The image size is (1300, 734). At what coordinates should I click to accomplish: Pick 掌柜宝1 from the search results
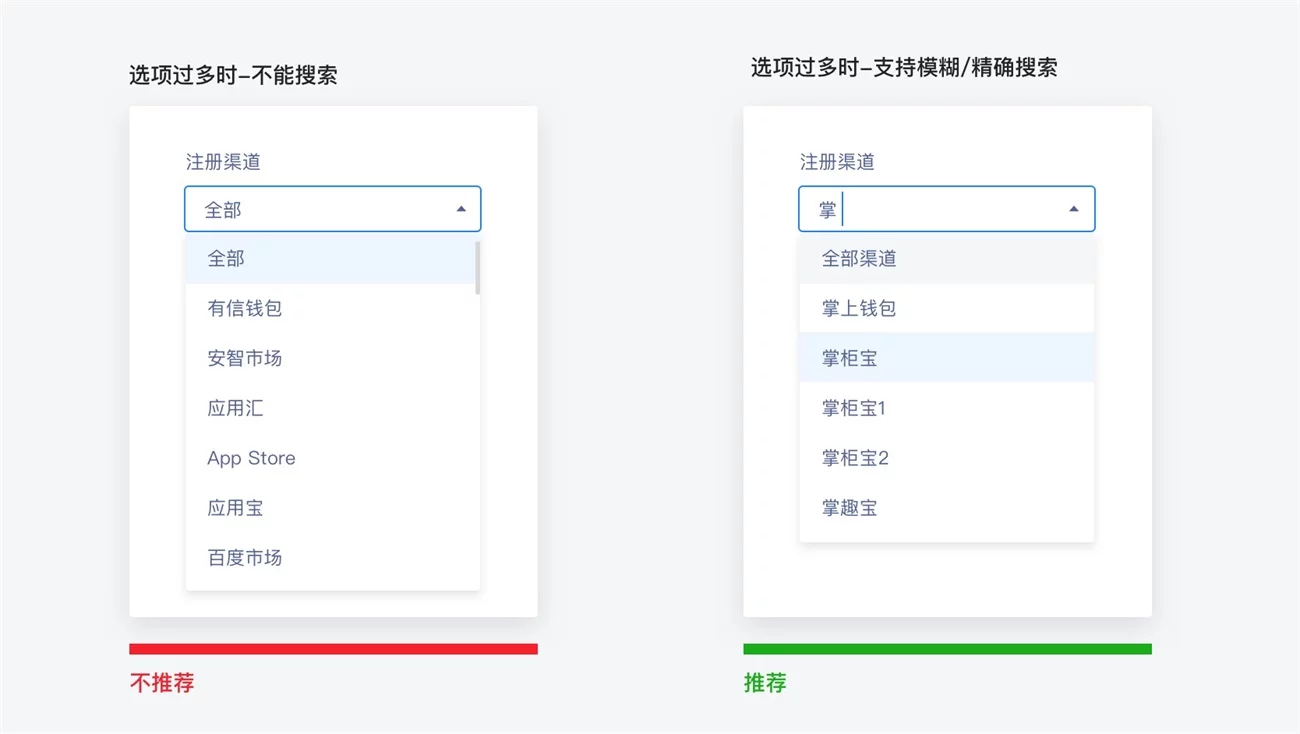coord(854,408)
